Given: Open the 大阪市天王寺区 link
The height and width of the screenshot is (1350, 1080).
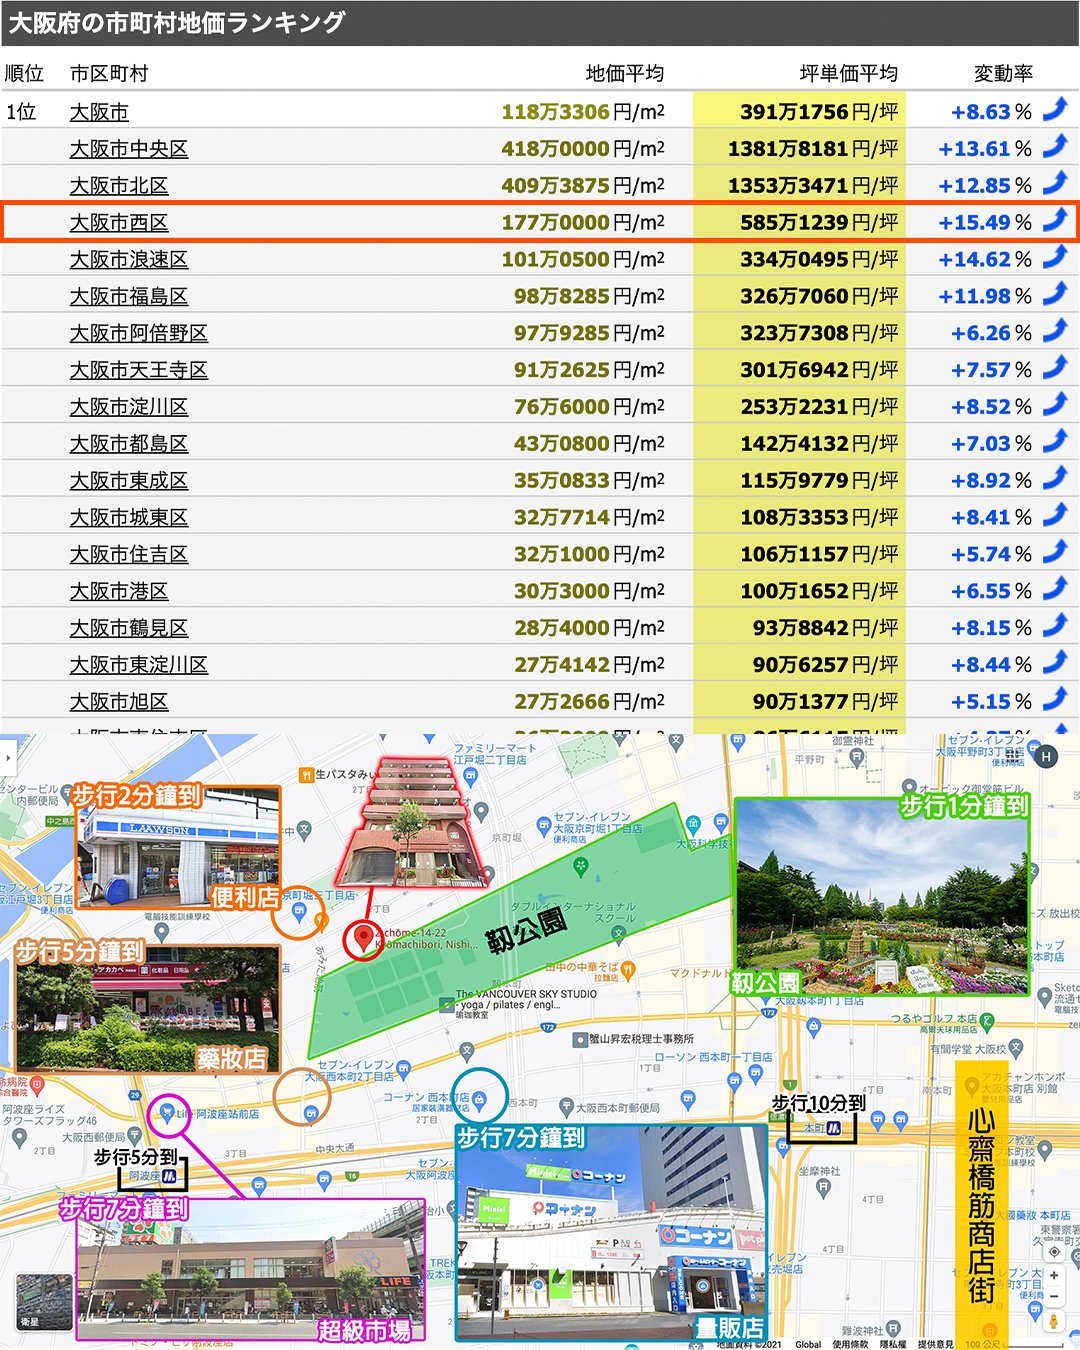Looking at the screenshot, I should pos(138,370).
